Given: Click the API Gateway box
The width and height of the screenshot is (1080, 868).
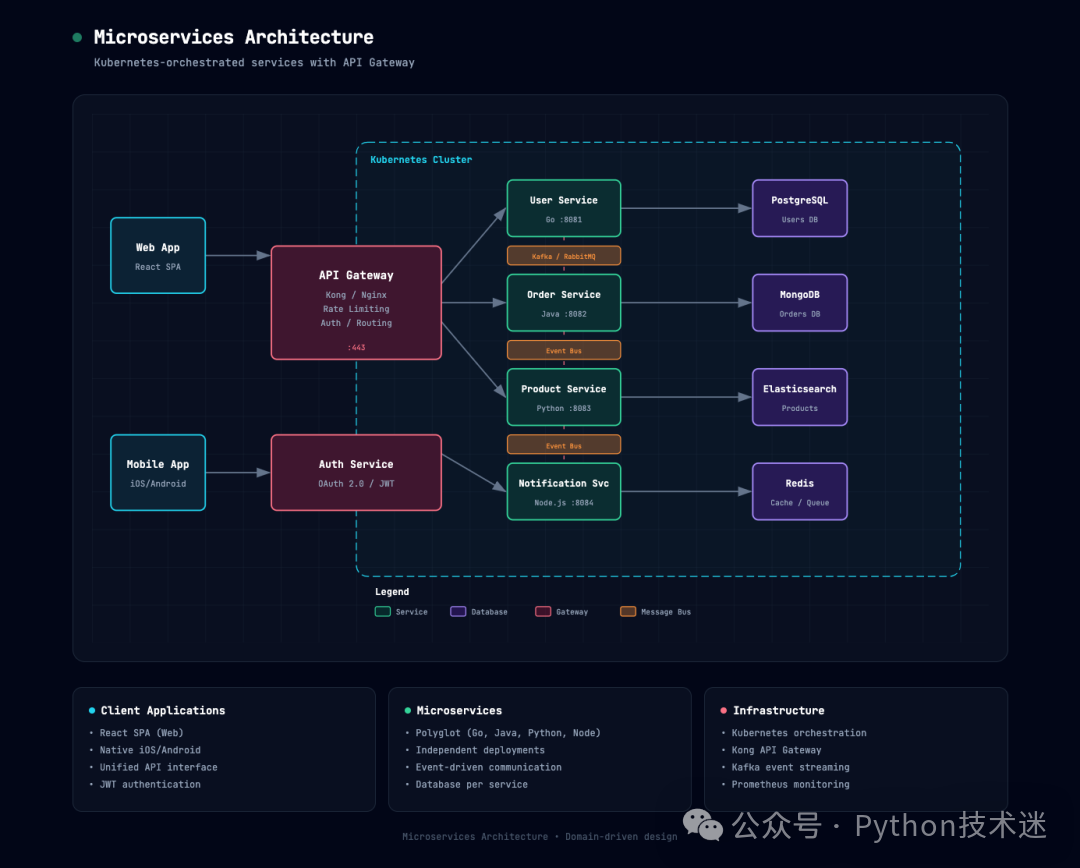Looking at the screenshot, I should tap(356, 302).
